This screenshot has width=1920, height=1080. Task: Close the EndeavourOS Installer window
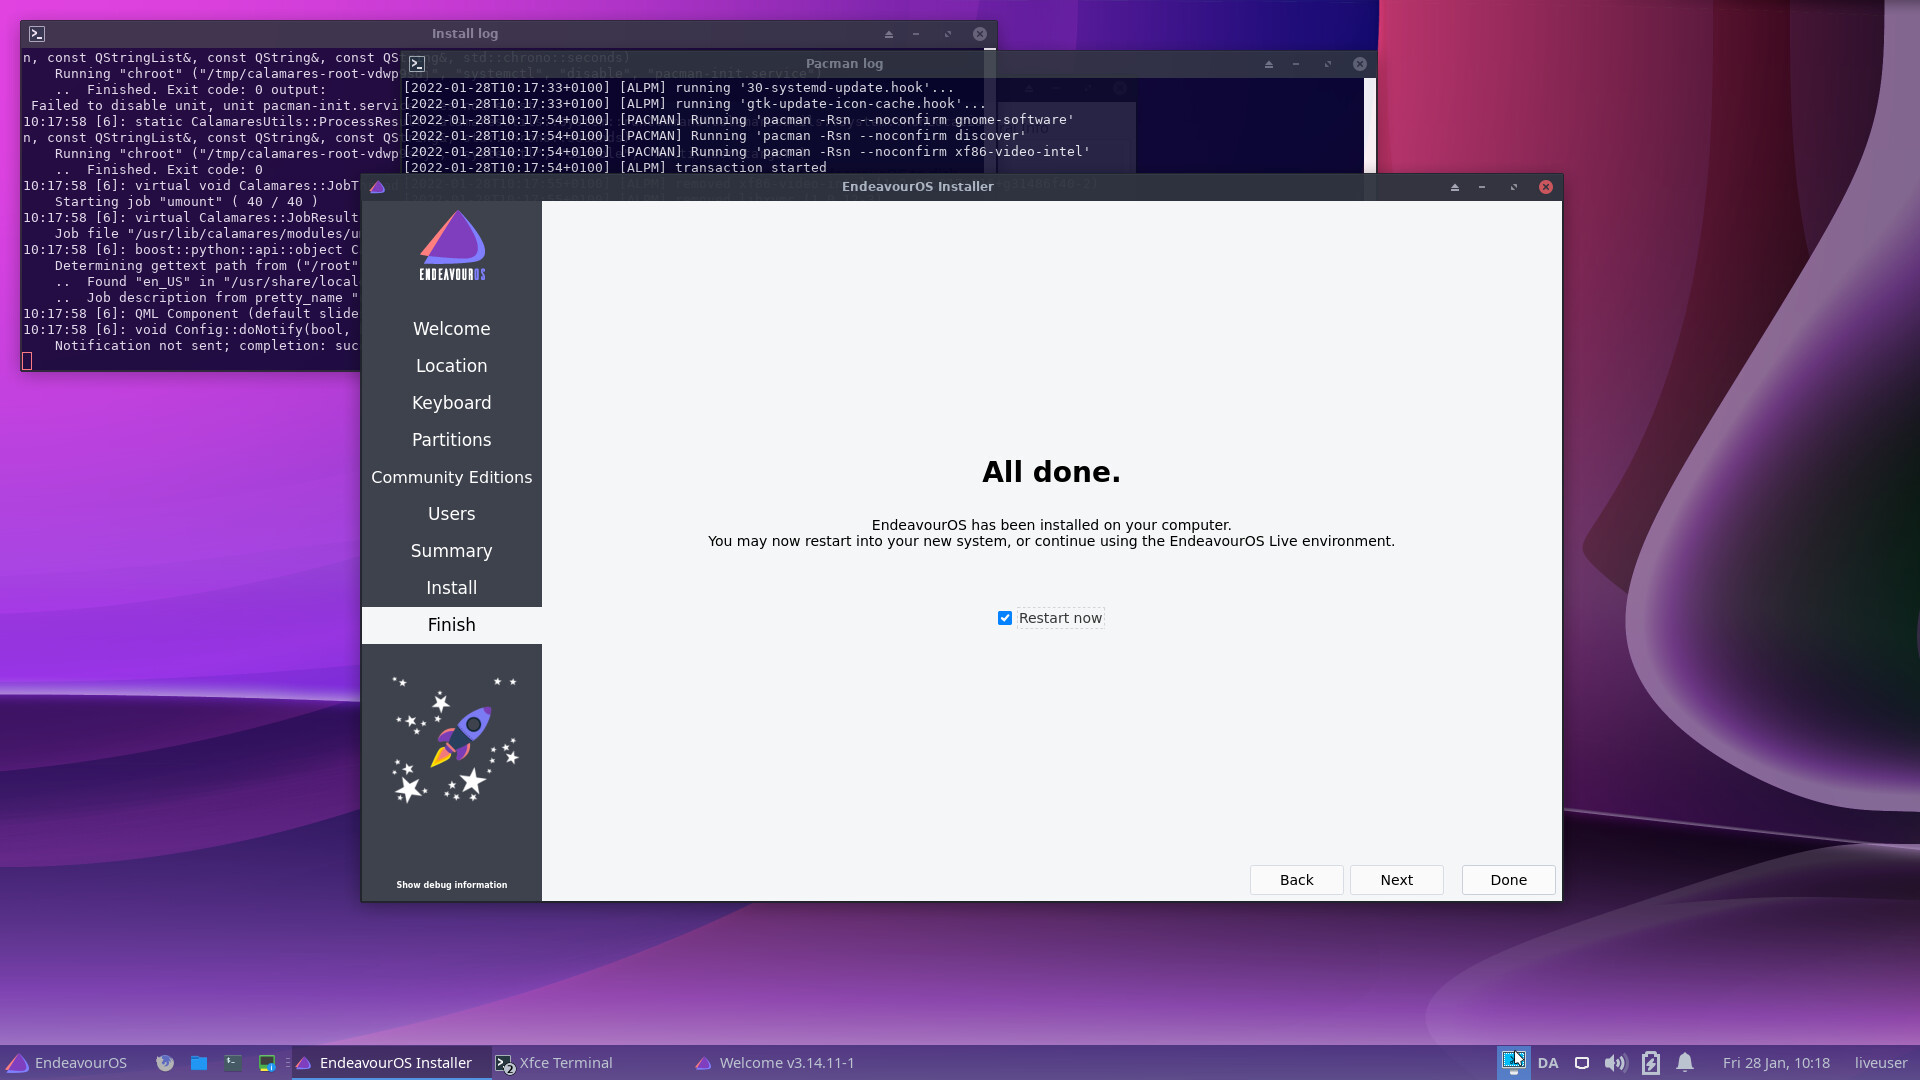[x=1546, y=187]
